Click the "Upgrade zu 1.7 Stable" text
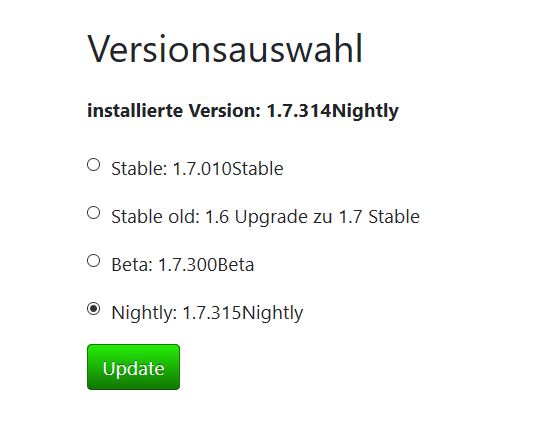The height and width of the screenshot is (429, 544). coord(327,217)
